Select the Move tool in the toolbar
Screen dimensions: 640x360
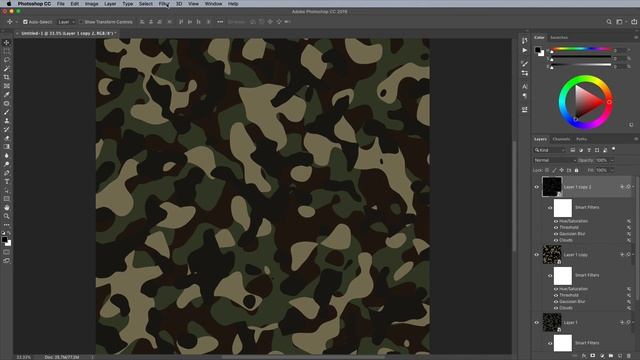pyautogui.click(x=7, y=42)
